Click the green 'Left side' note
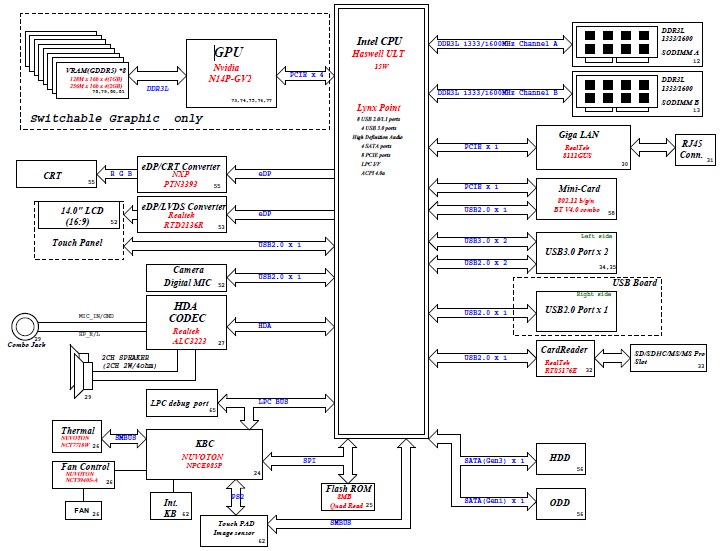The width and height of the screenshot is (722, 551). pos(596,236)
